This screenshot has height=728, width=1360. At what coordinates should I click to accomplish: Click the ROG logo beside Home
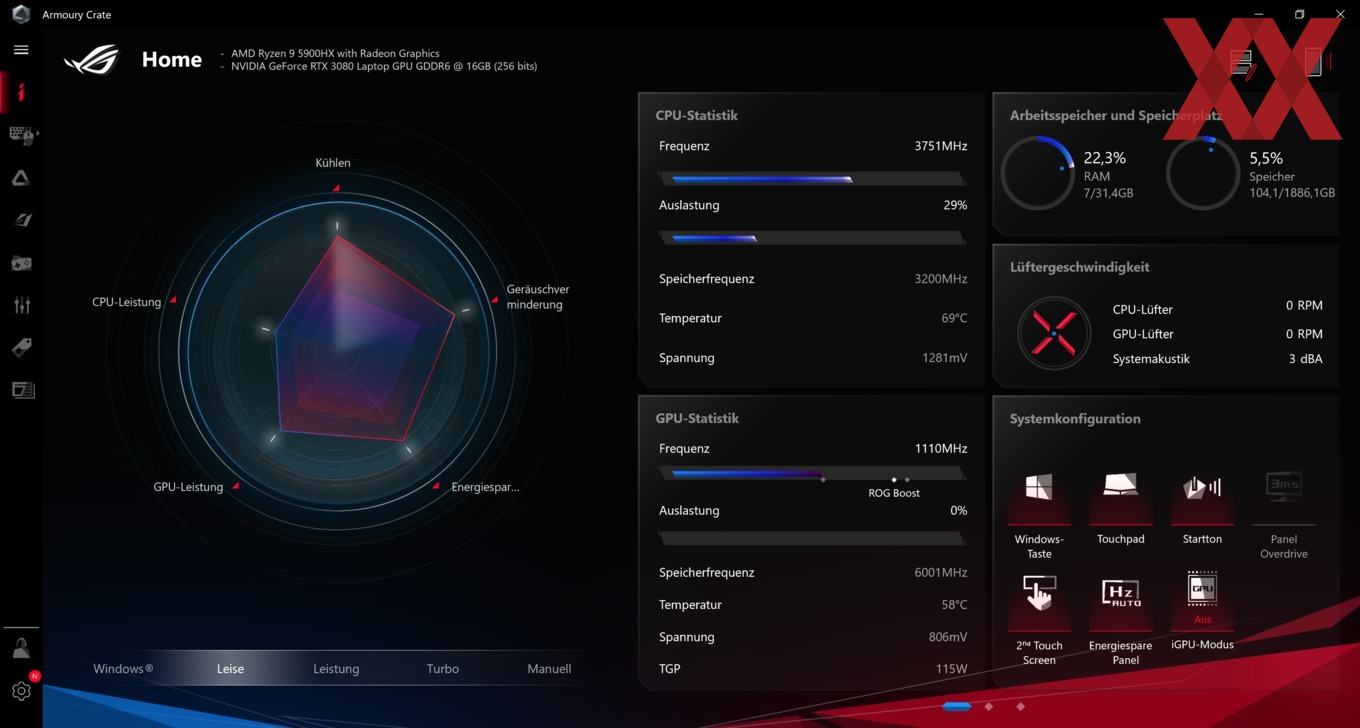[91, 60]
